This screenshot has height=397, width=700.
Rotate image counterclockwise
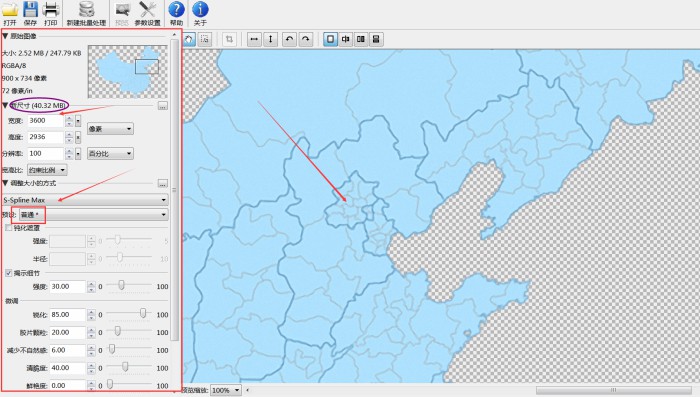point(289,39)
